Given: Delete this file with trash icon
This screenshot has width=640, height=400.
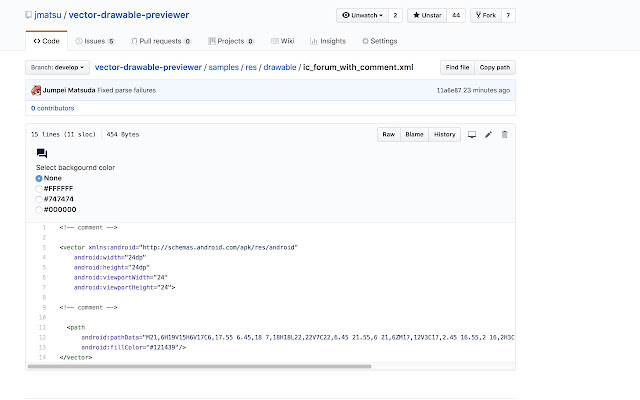Looking at the screenshot, I should pyautogui.click(x=504, y=135).
